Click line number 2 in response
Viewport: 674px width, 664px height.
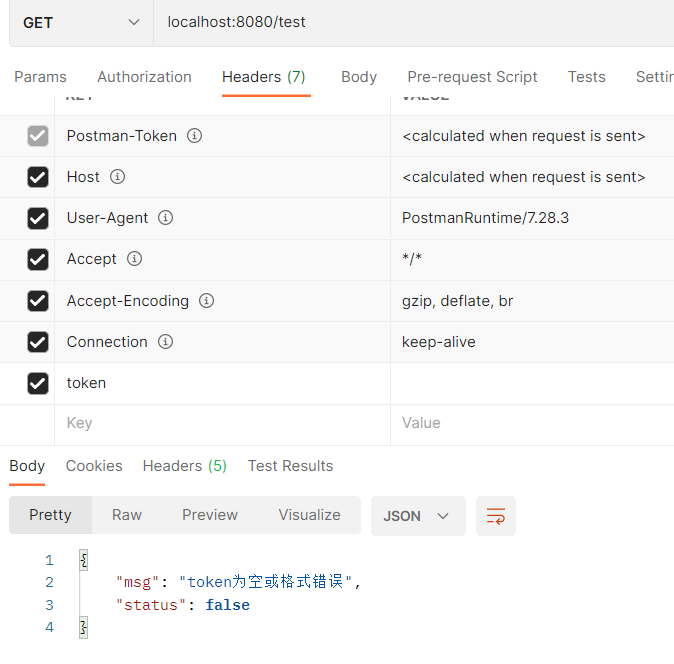tap(49, 582)
